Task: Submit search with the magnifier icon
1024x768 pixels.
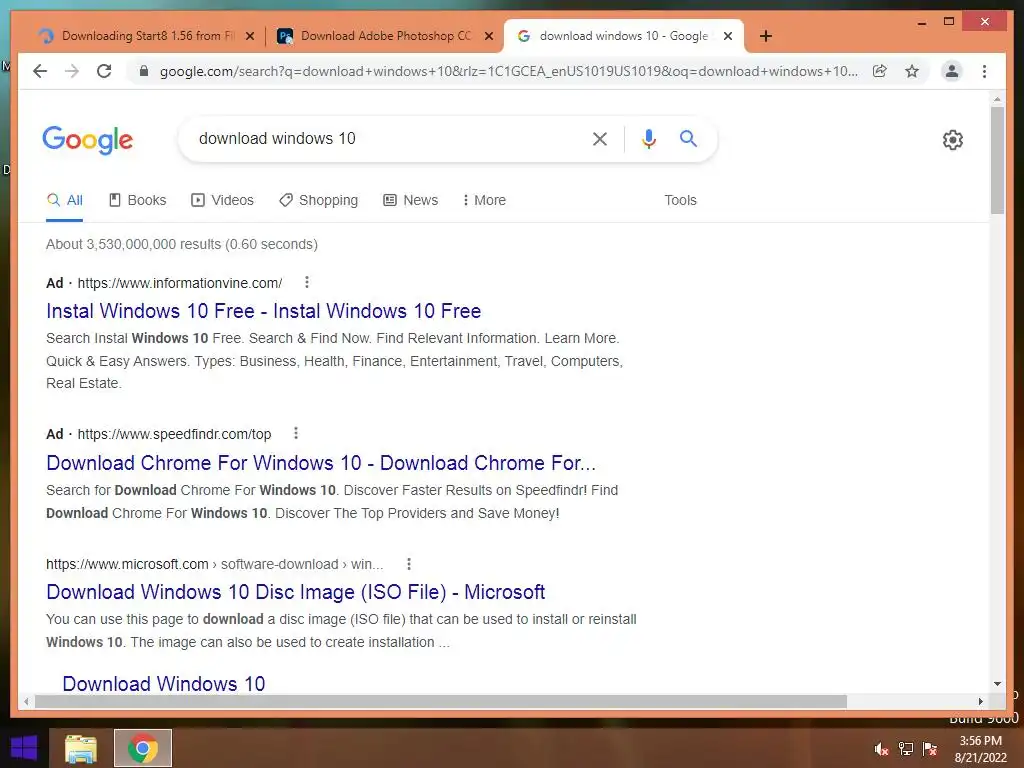Action: tap(688, 138)
